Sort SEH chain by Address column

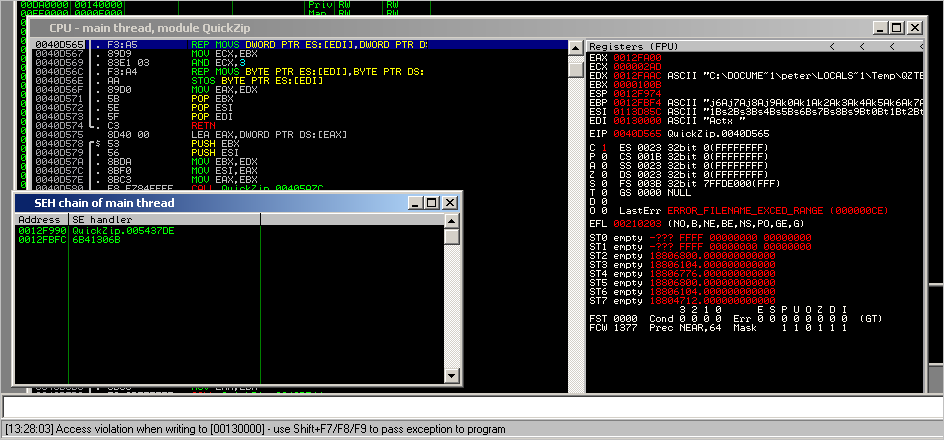[x=40, y=219]
